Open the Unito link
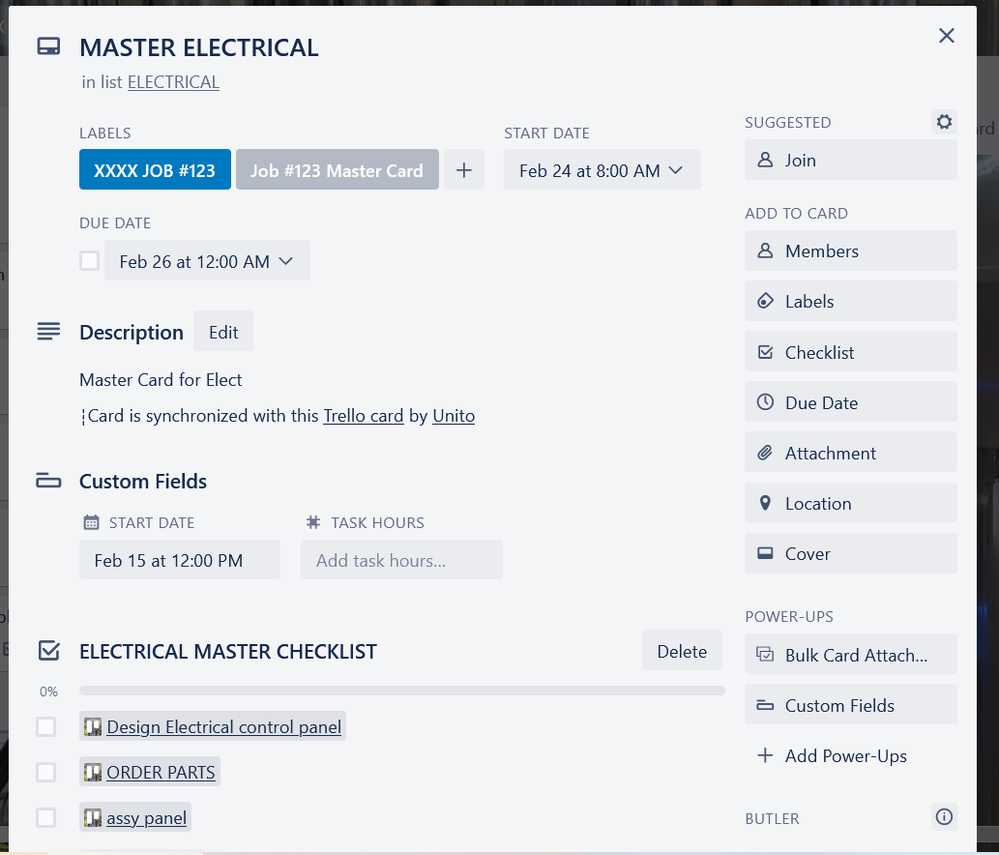The height and width of the screenshot is (855, 999). 454,415
